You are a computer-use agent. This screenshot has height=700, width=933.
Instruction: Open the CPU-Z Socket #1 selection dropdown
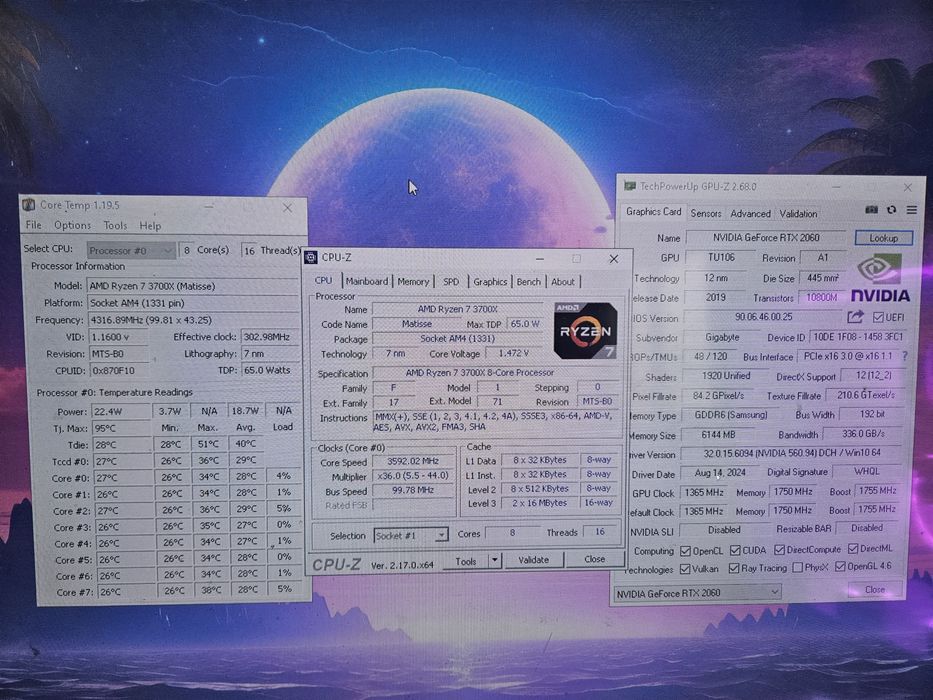pyautogui.click(x=411, y=535)
